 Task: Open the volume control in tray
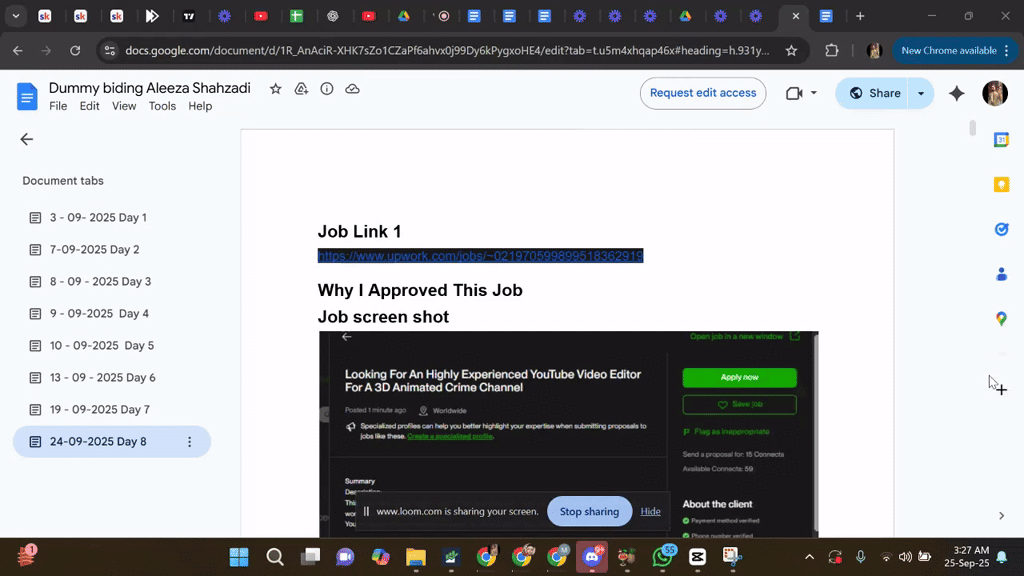(x=905, y=557)
